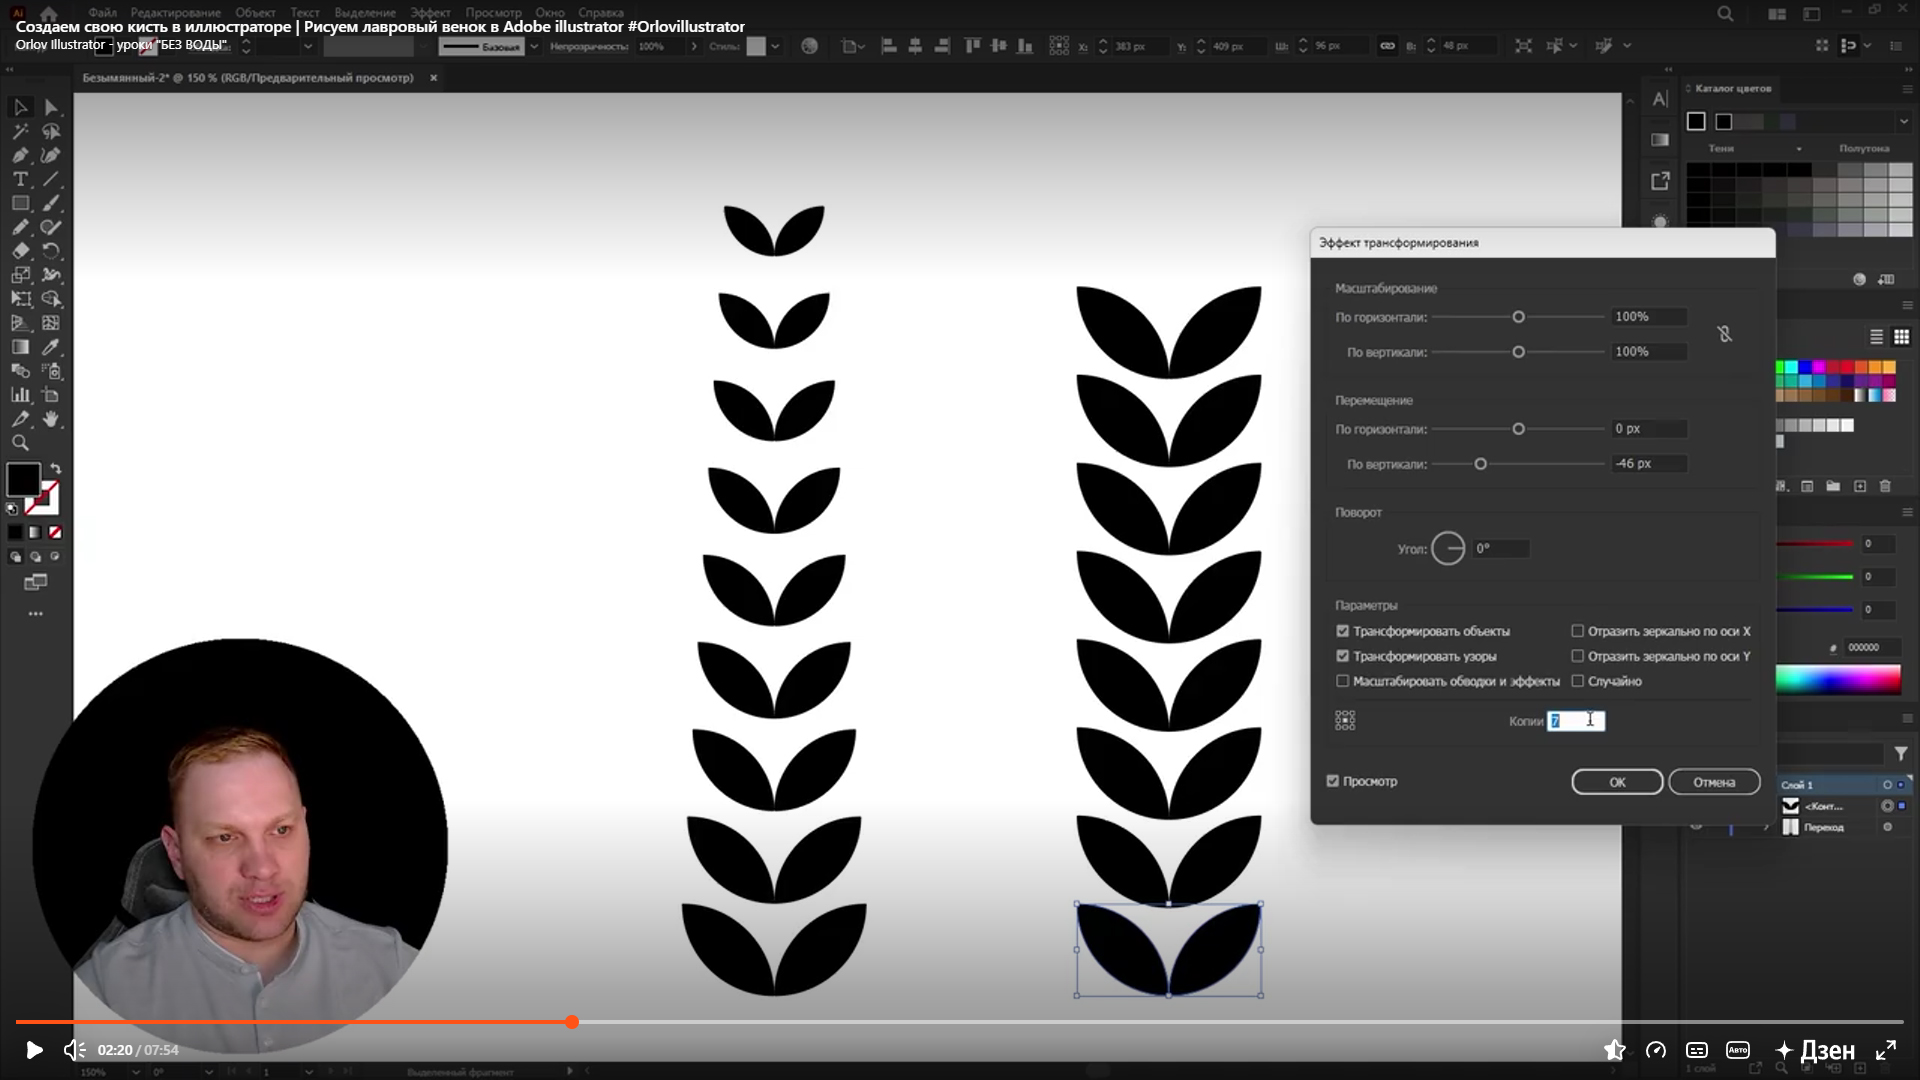Open the Дзен logo link
The height and width of the screenshot is (1080, 1920).
point(1815,1050)
